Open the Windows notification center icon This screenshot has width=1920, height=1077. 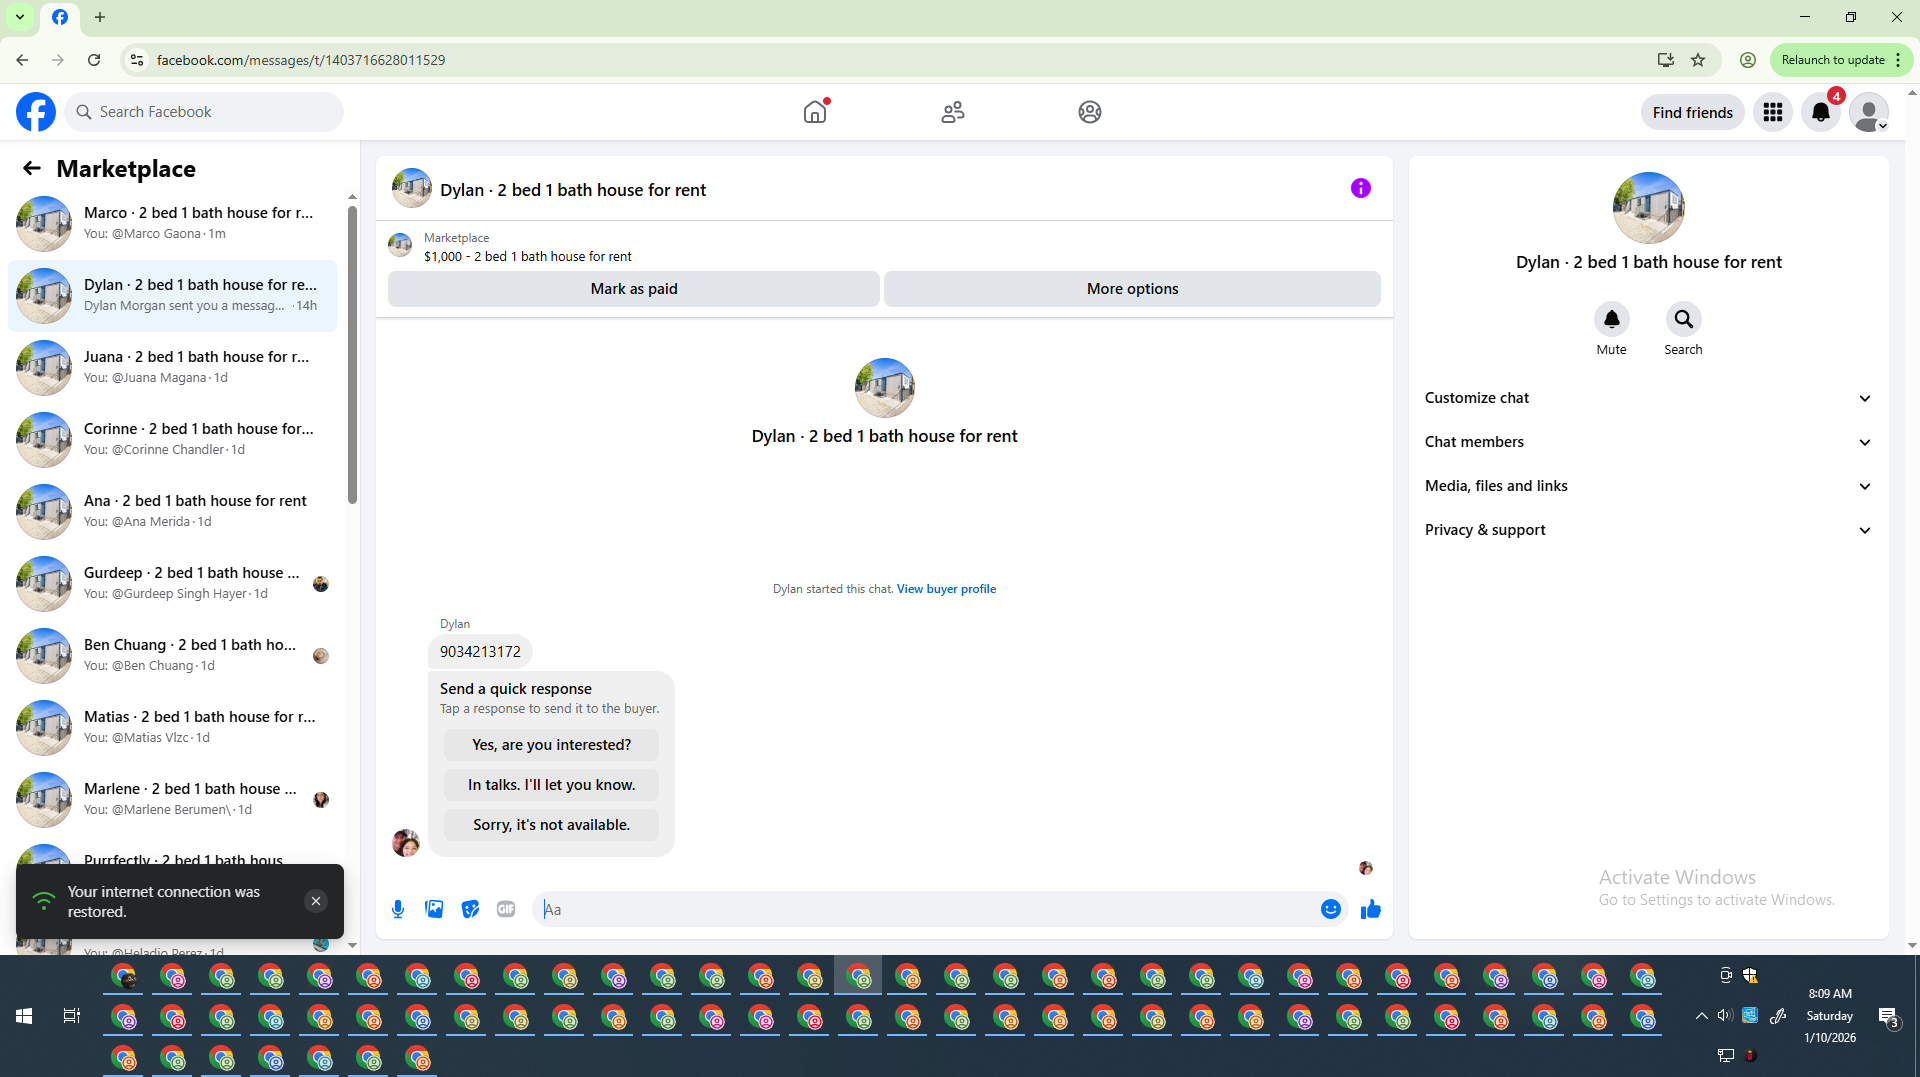(x=1888, y=1016)
